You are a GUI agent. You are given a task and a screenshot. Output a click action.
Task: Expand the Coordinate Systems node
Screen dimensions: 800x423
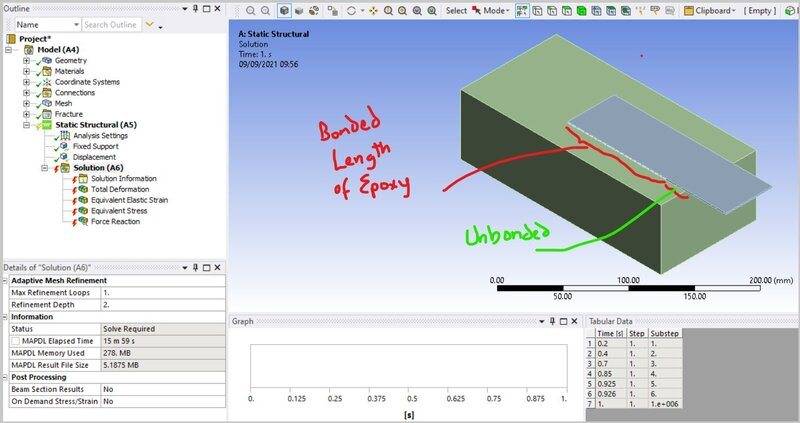pyautogui.click(x=26, y=82)
